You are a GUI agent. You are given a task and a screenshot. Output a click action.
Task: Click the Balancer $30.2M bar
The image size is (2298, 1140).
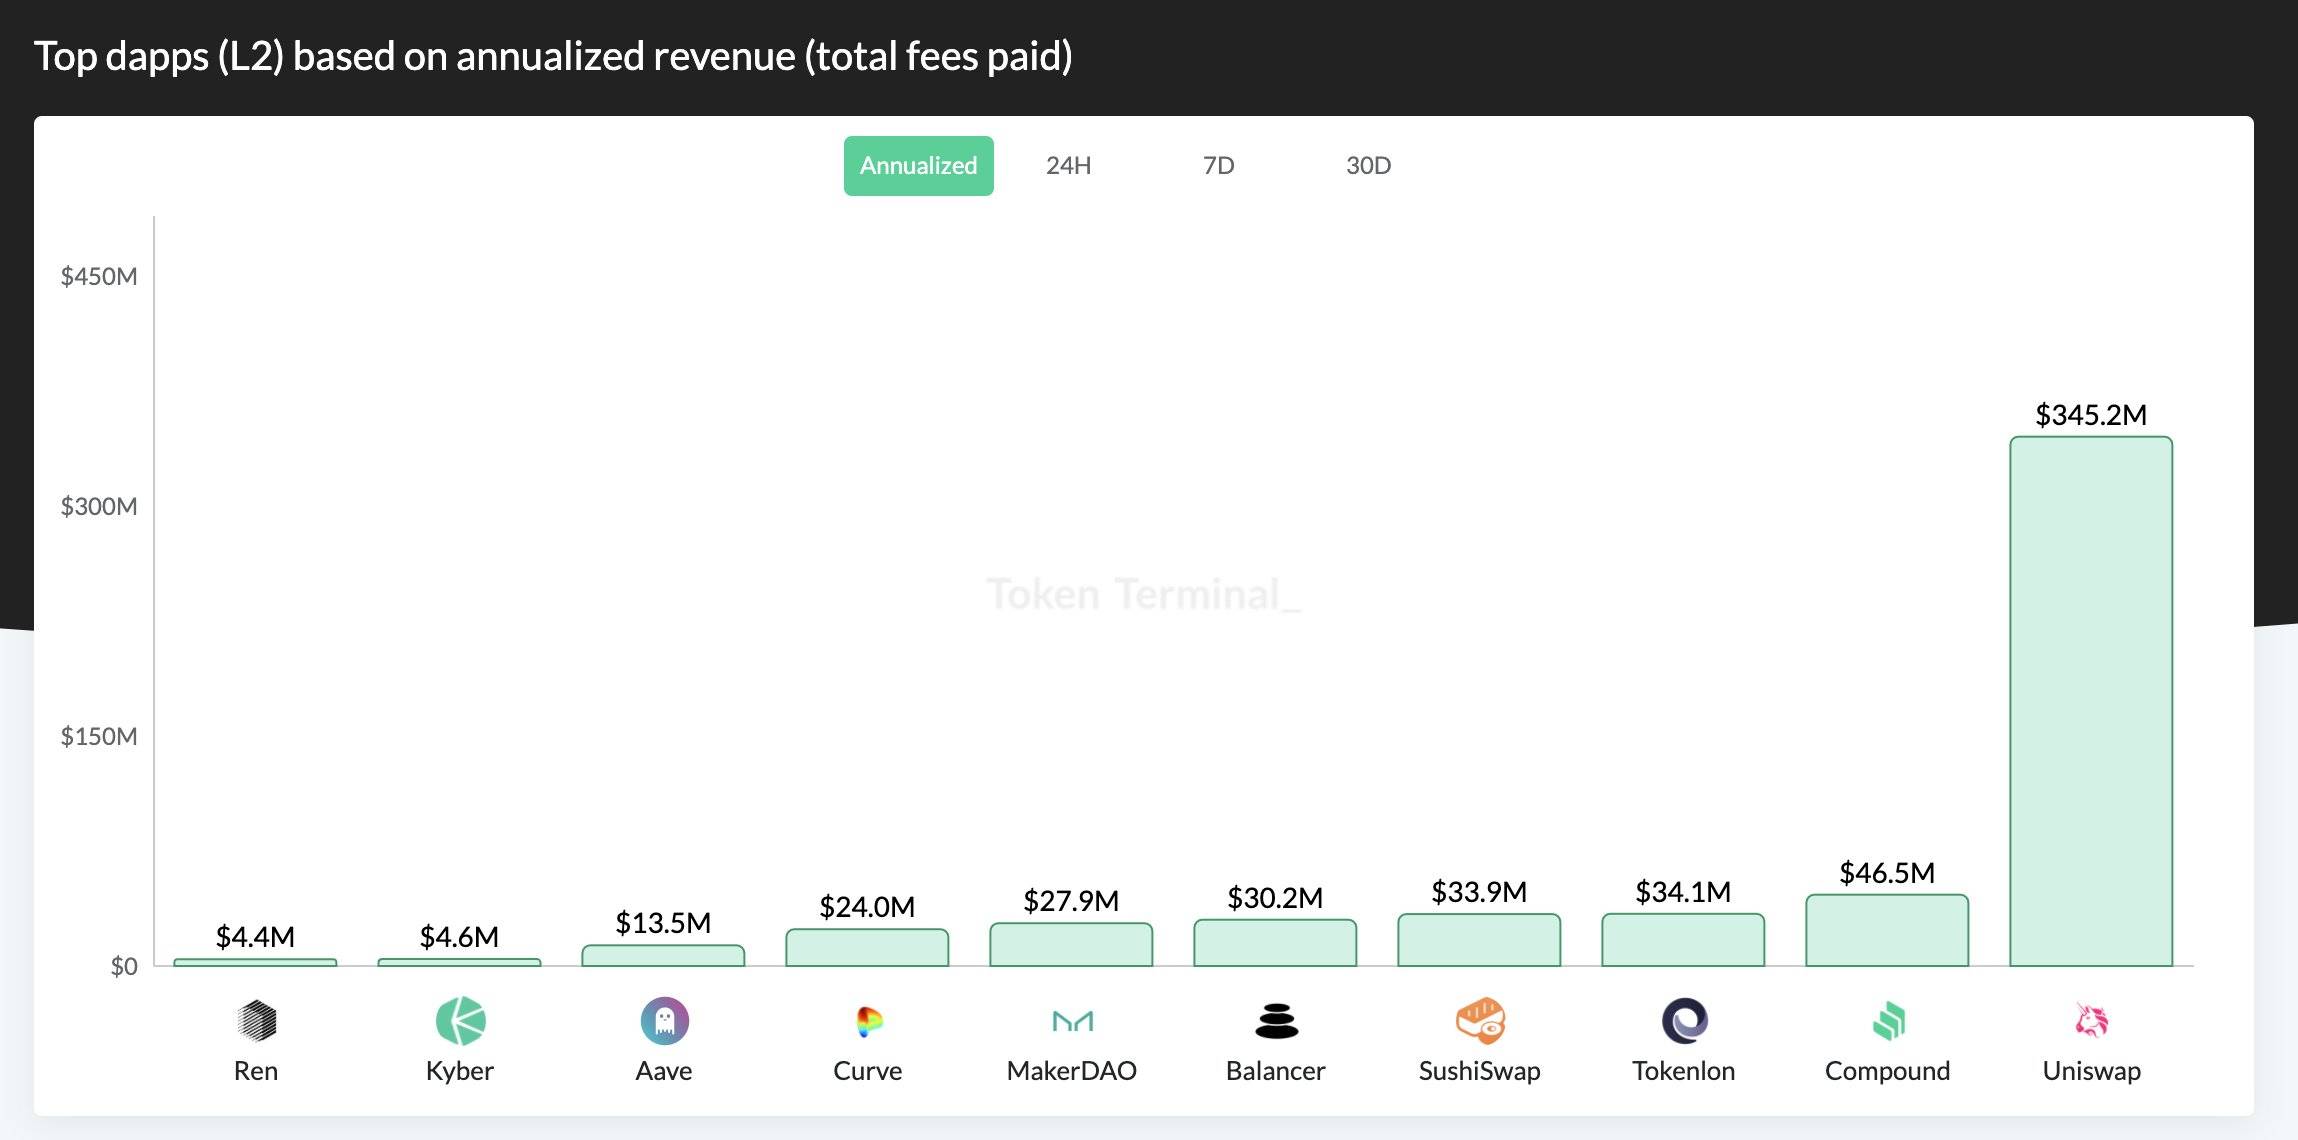coord(1275,943)
